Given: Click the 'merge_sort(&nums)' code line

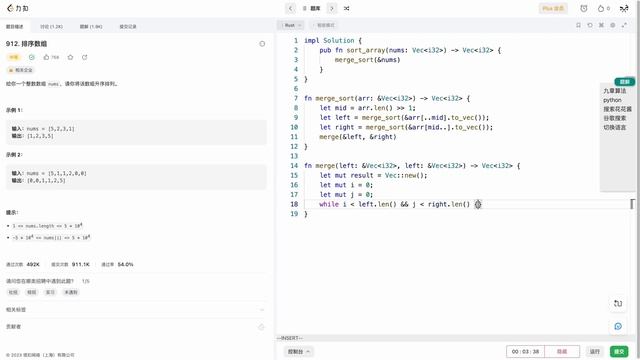Looking at the screenshot, I should coord(367,60).
